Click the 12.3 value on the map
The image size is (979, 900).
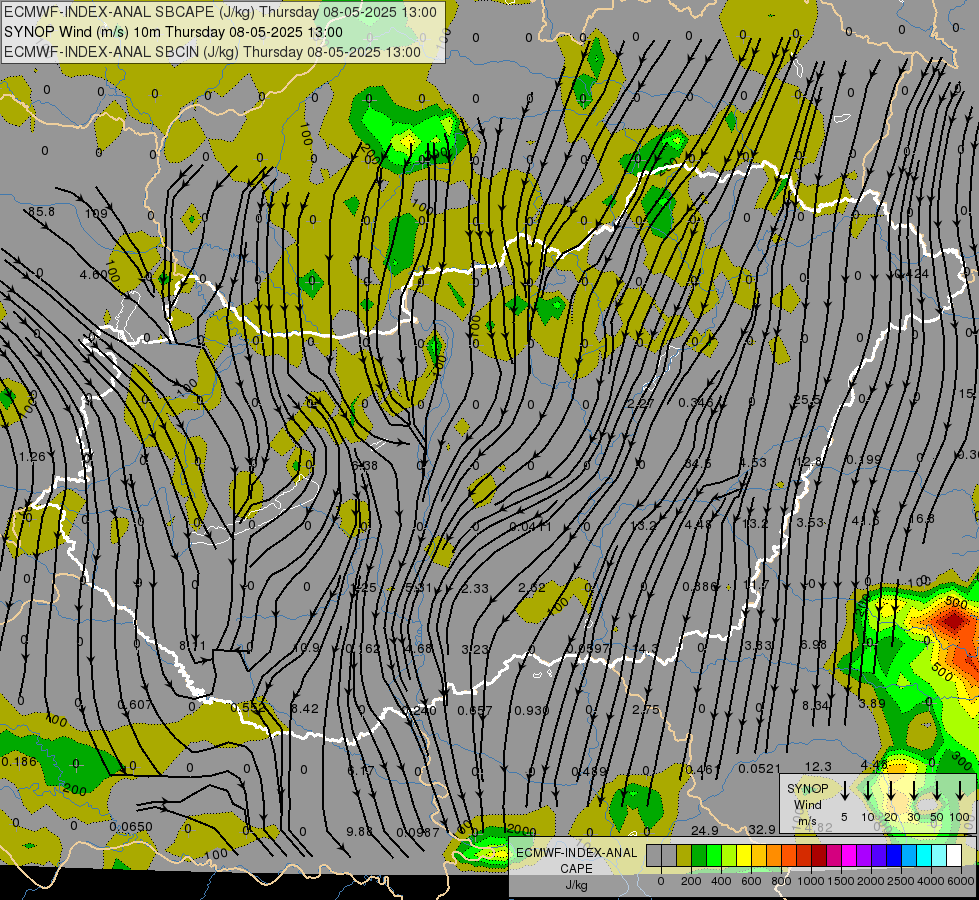[818, 766]
